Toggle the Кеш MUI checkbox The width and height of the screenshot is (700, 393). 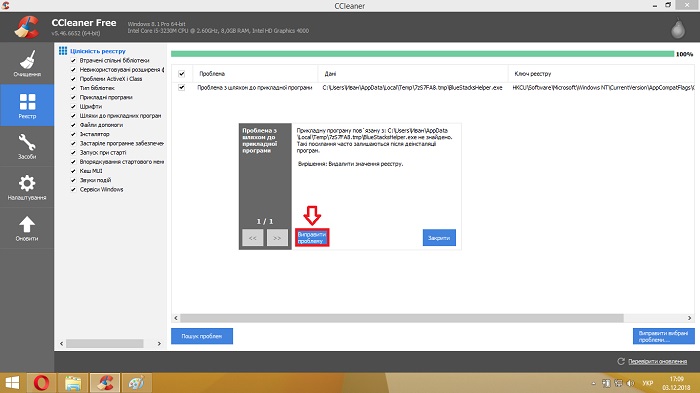tap(74, 171)
